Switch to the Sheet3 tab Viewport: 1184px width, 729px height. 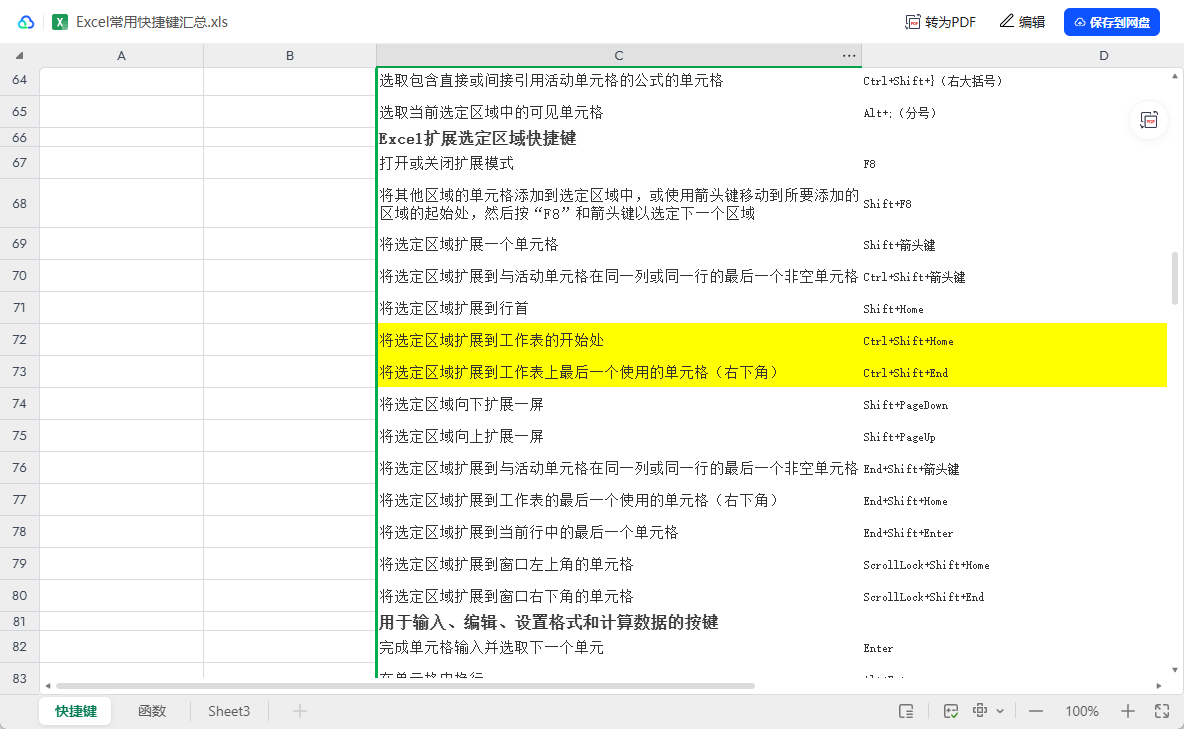229,711
